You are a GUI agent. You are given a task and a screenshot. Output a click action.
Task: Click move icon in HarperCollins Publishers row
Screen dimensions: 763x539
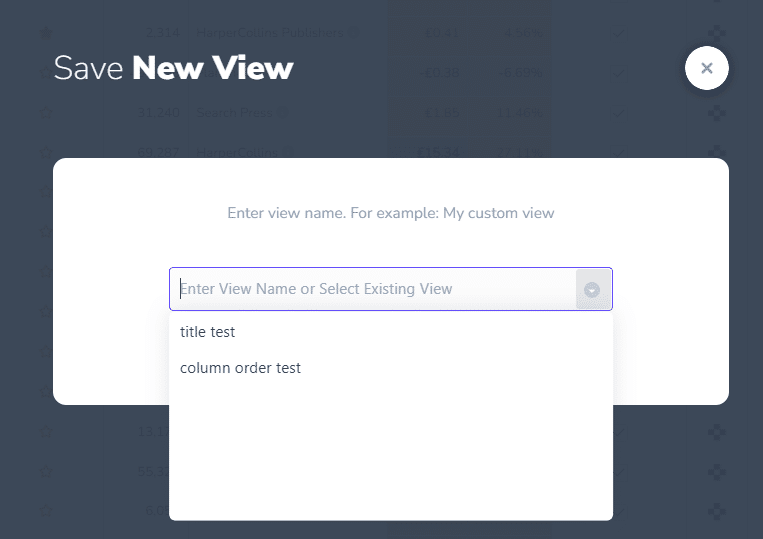[716, 33]
